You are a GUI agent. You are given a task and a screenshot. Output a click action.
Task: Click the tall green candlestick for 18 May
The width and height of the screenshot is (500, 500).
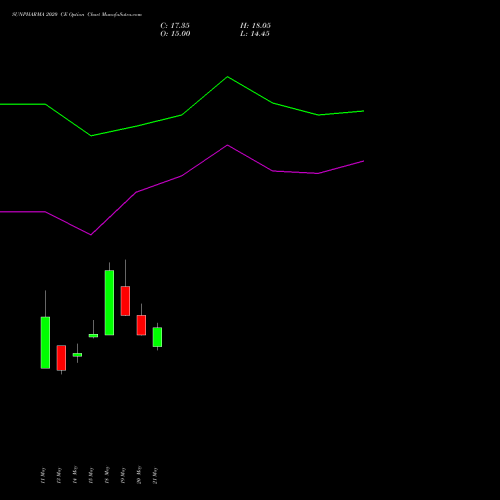(x=109, y=303)
